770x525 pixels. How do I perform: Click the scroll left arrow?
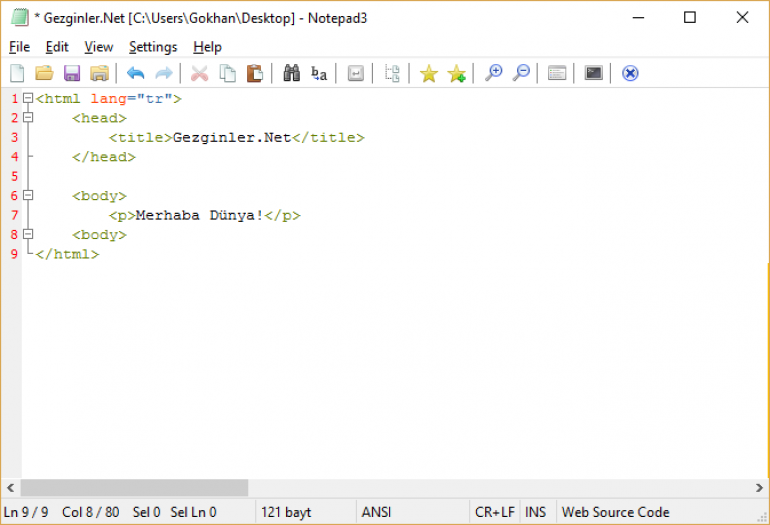coord(10,488)
